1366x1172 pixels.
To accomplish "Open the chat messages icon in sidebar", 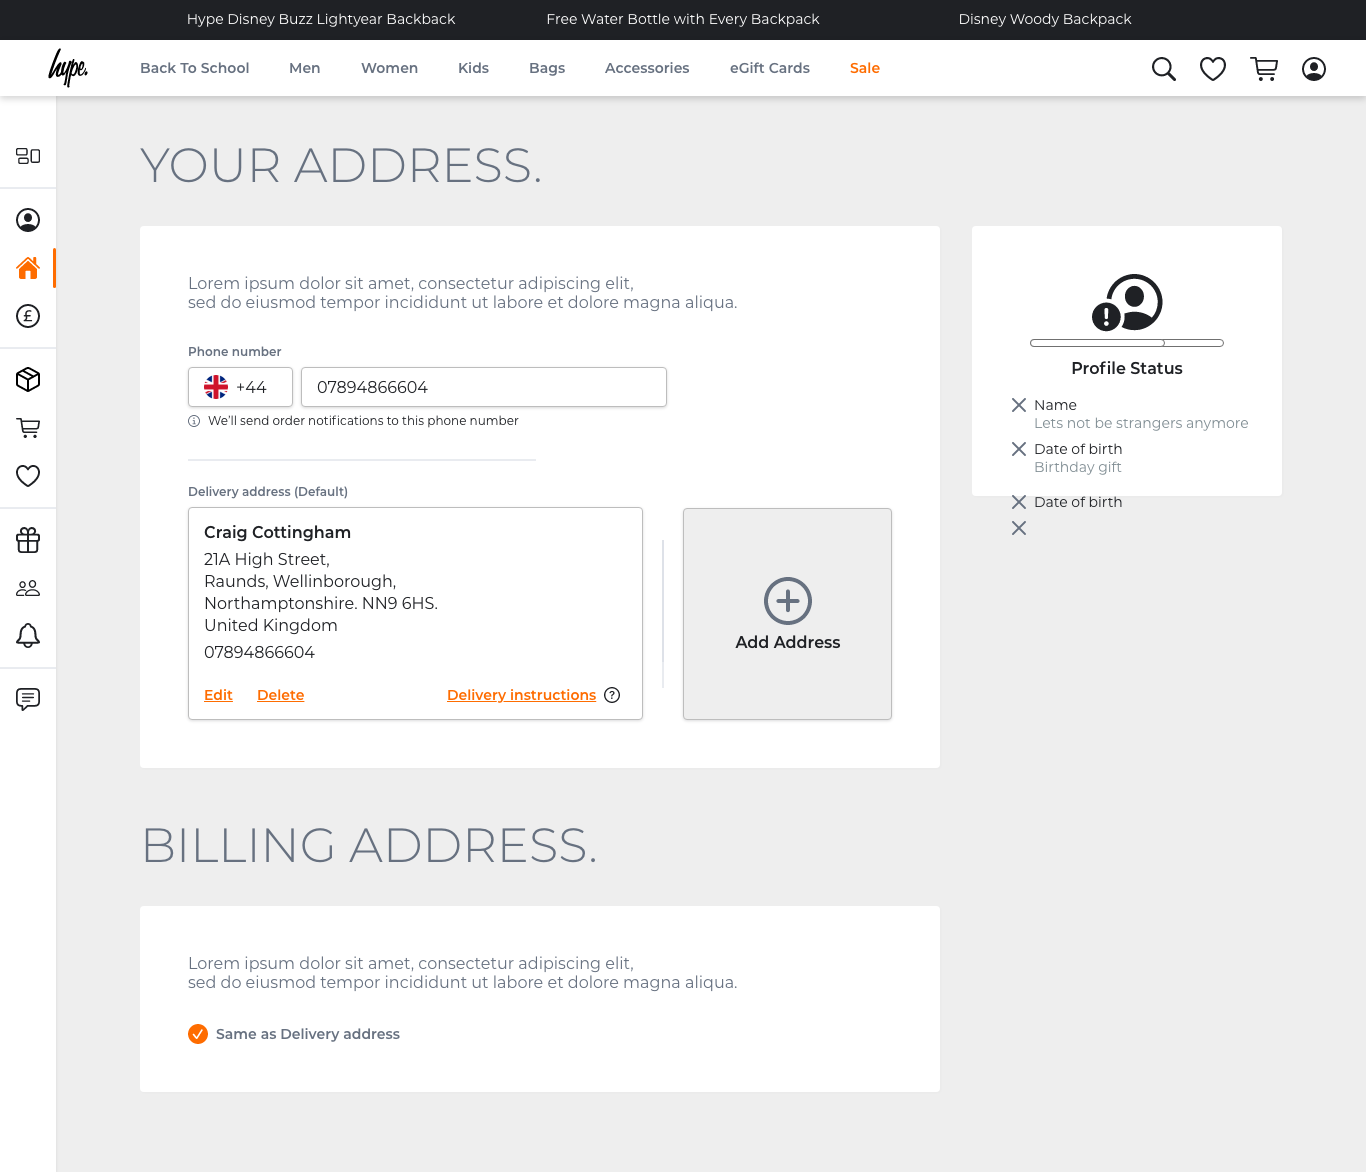I will (28, 699).
